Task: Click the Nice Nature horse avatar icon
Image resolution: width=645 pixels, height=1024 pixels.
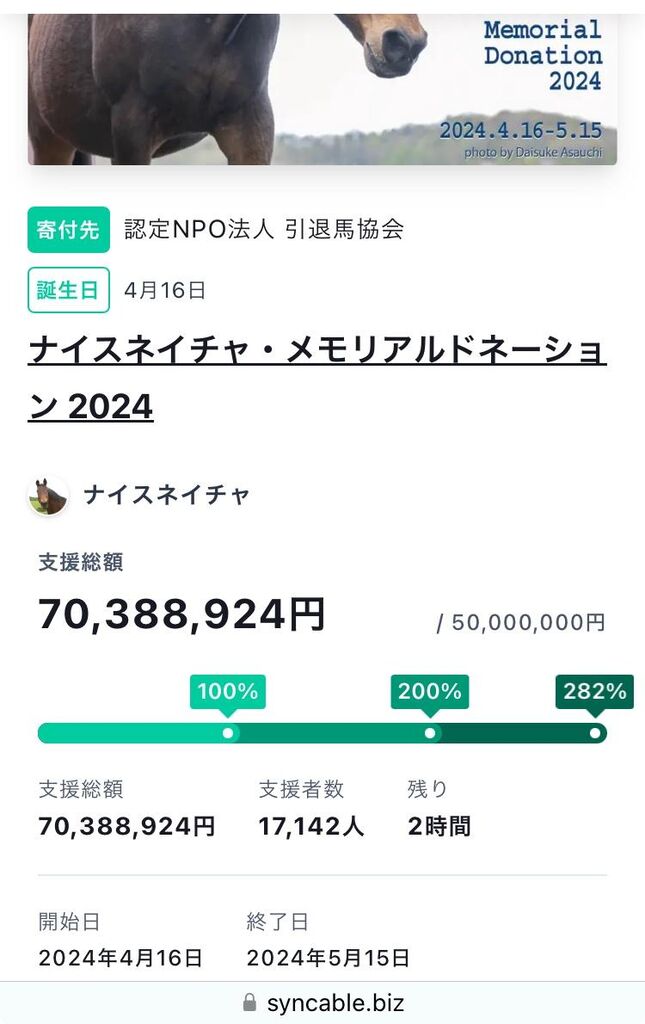Action: [48, 496]
